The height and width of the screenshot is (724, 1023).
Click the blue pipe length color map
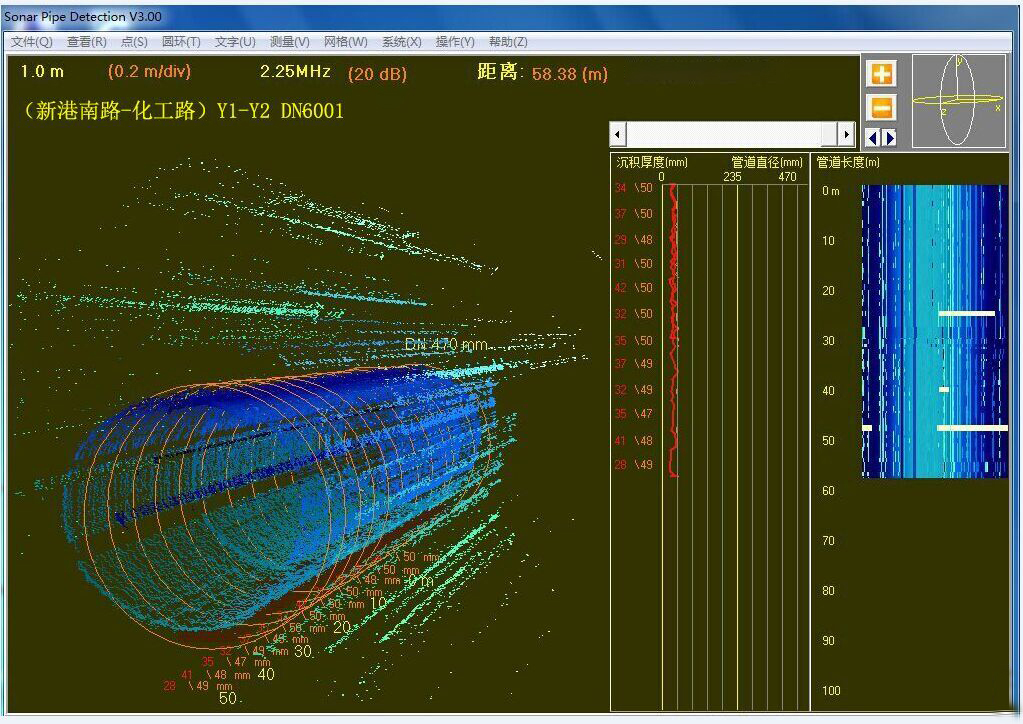934,330
